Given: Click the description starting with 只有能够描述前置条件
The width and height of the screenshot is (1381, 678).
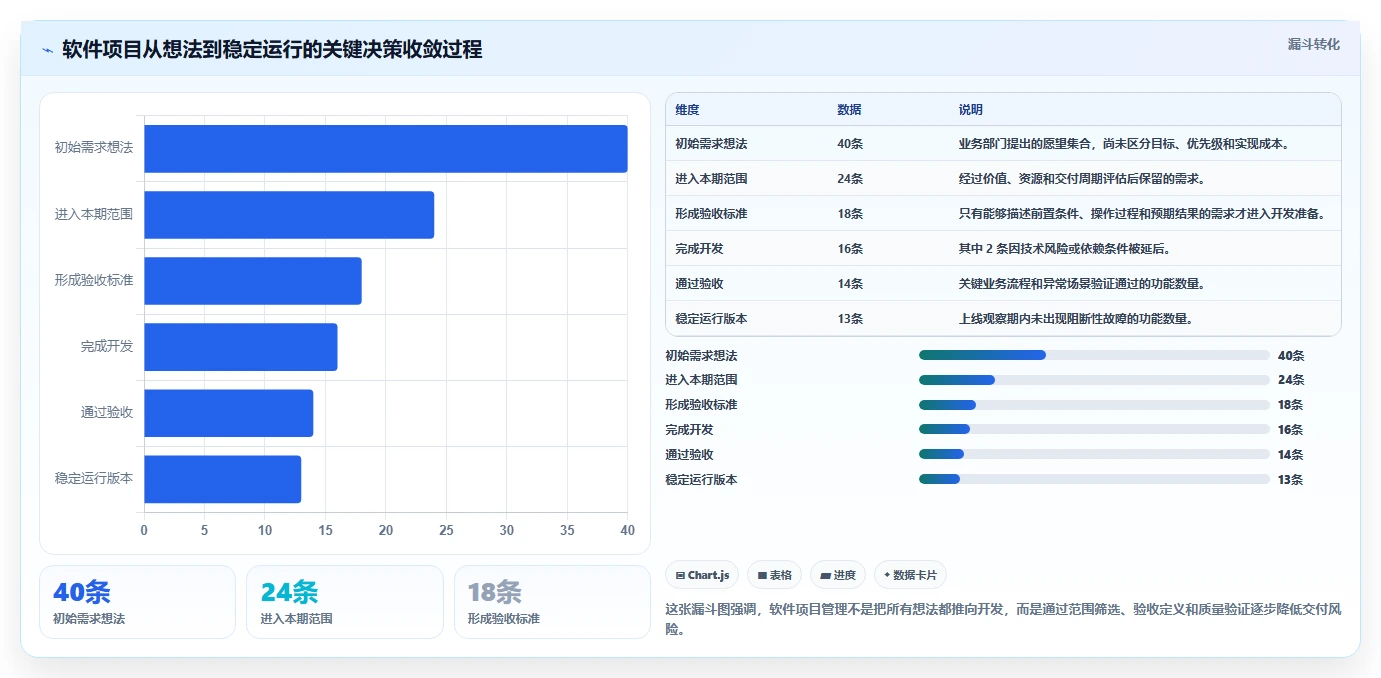Looking at the screenshot, I should click(1142, 214).
